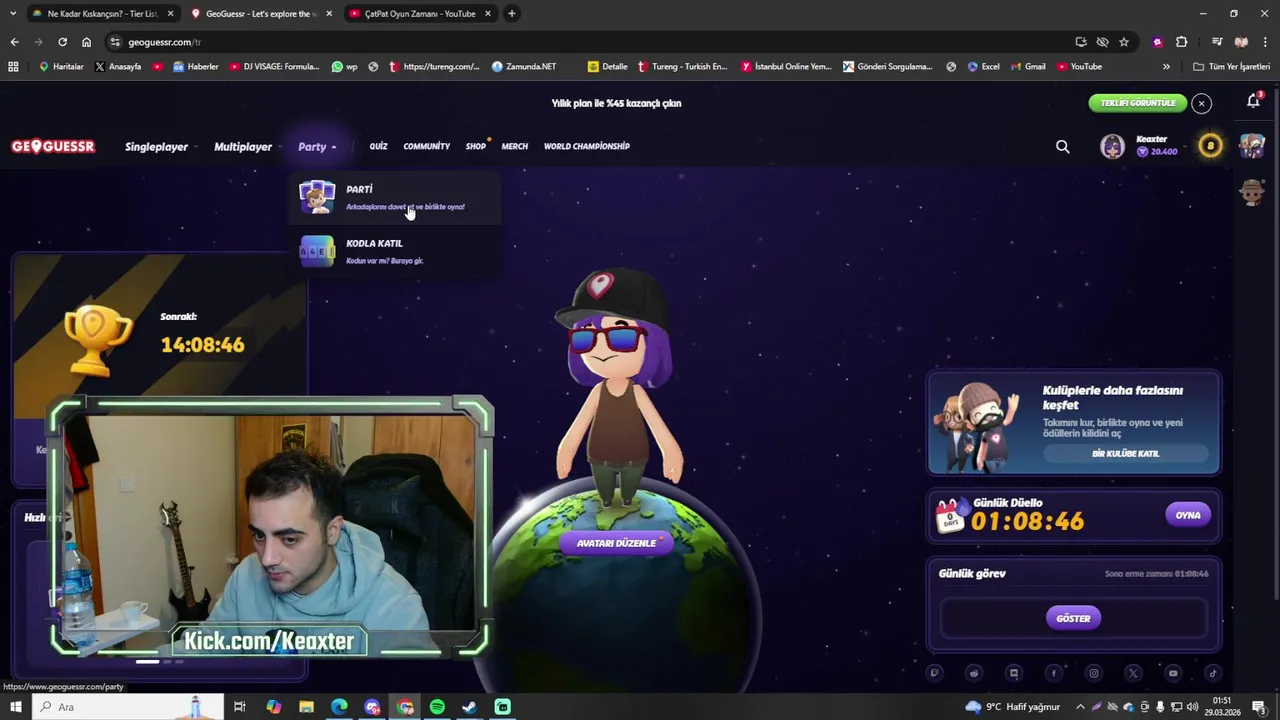Open a new browser tab
1280x720 pixels.
tap(511, 13)
